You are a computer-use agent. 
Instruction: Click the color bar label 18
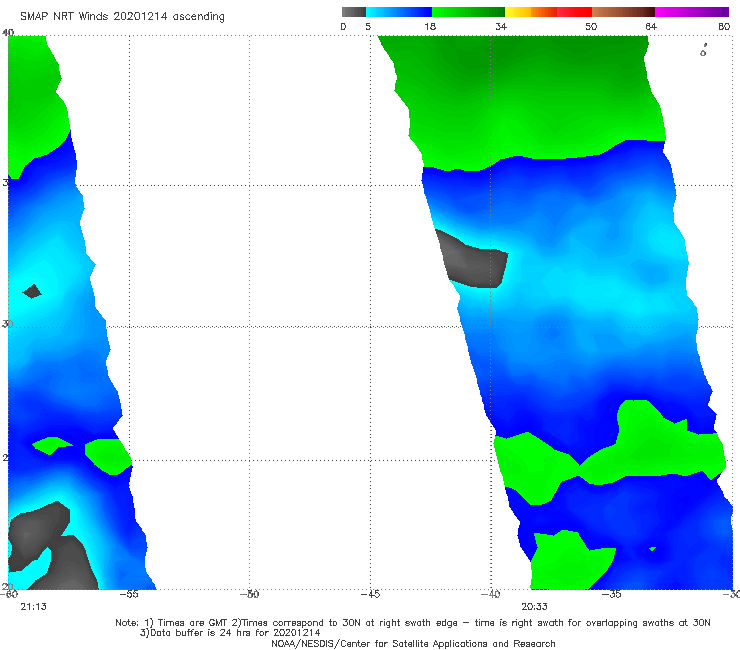click(430, 26)
